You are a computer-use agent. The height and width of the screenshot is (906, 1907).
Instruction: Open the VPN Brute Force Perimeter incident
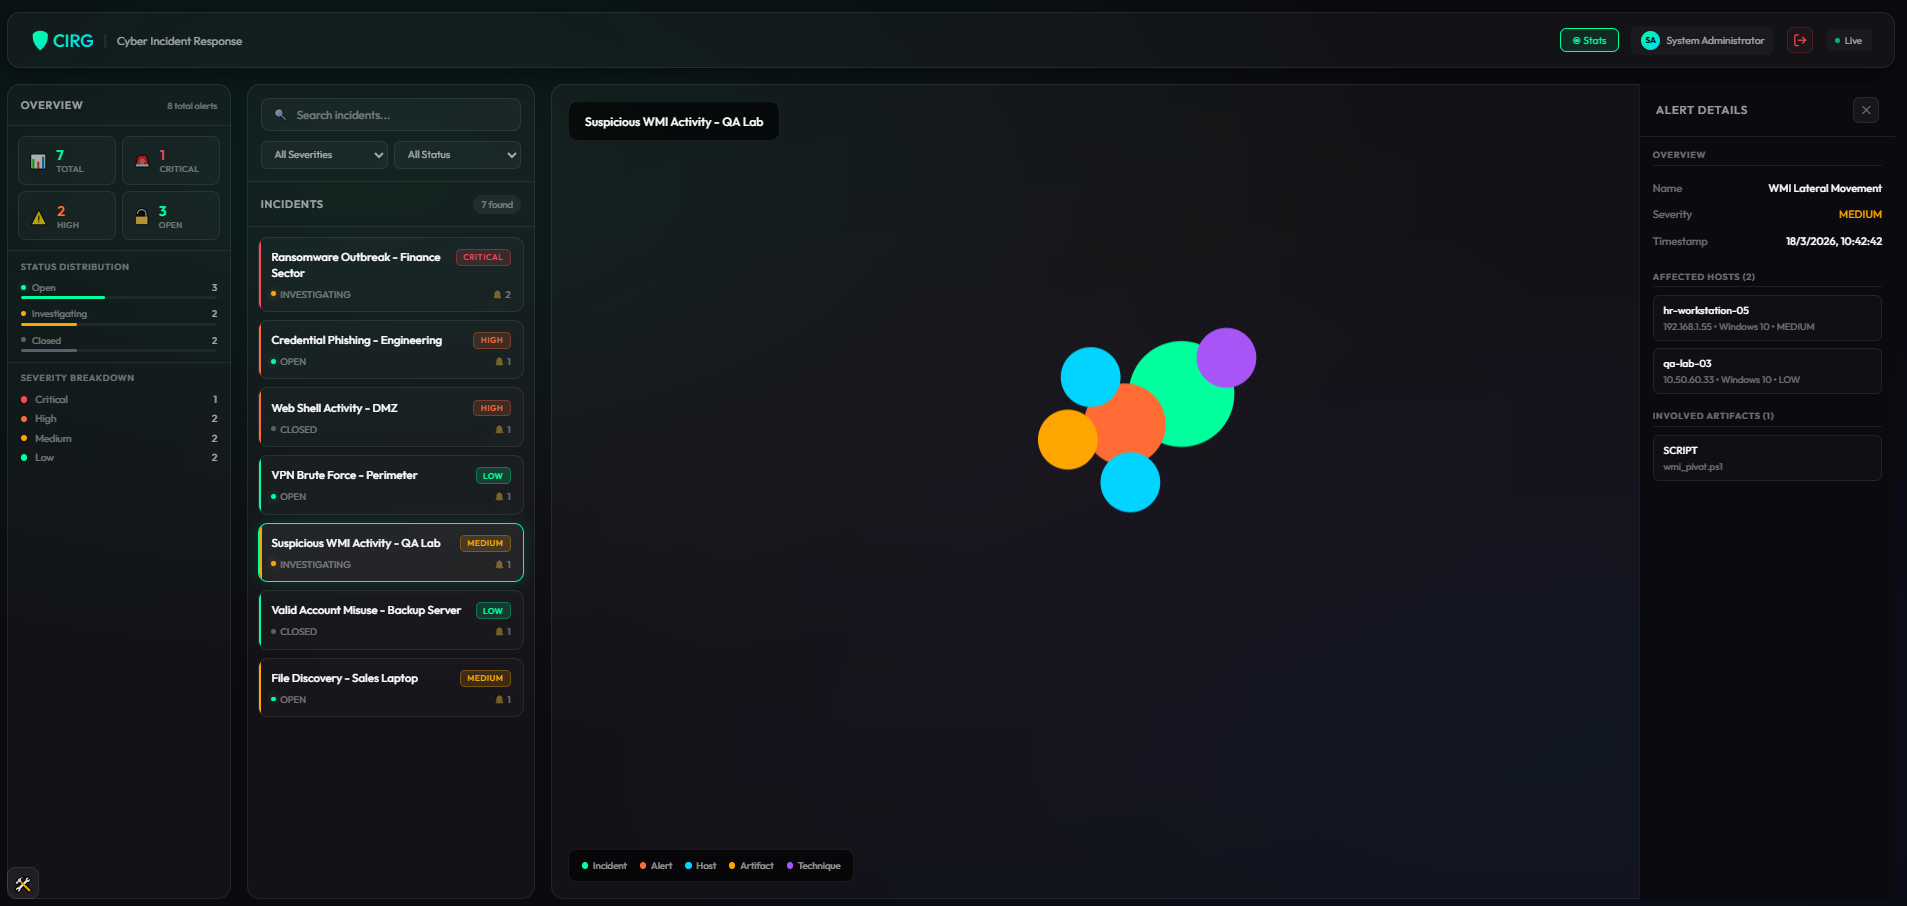[x=390, y=484]
